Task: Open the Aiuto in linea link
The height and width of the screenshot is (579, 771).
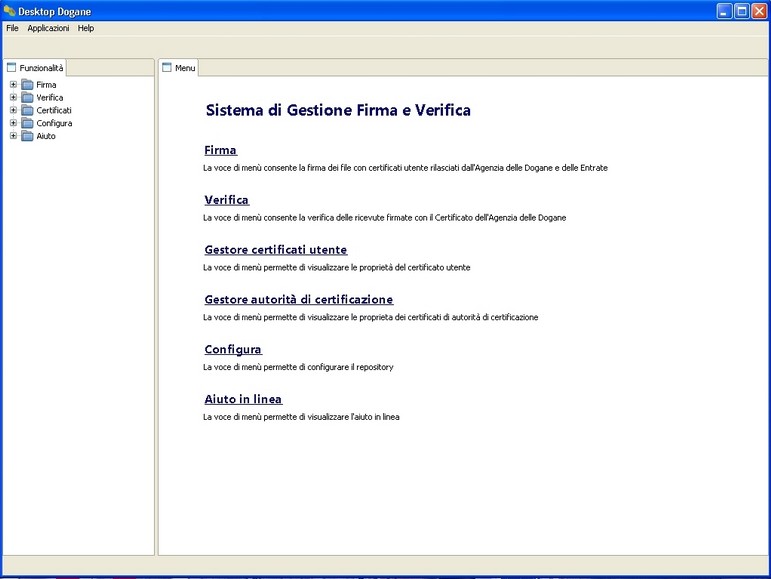Action: coord(243,399)
